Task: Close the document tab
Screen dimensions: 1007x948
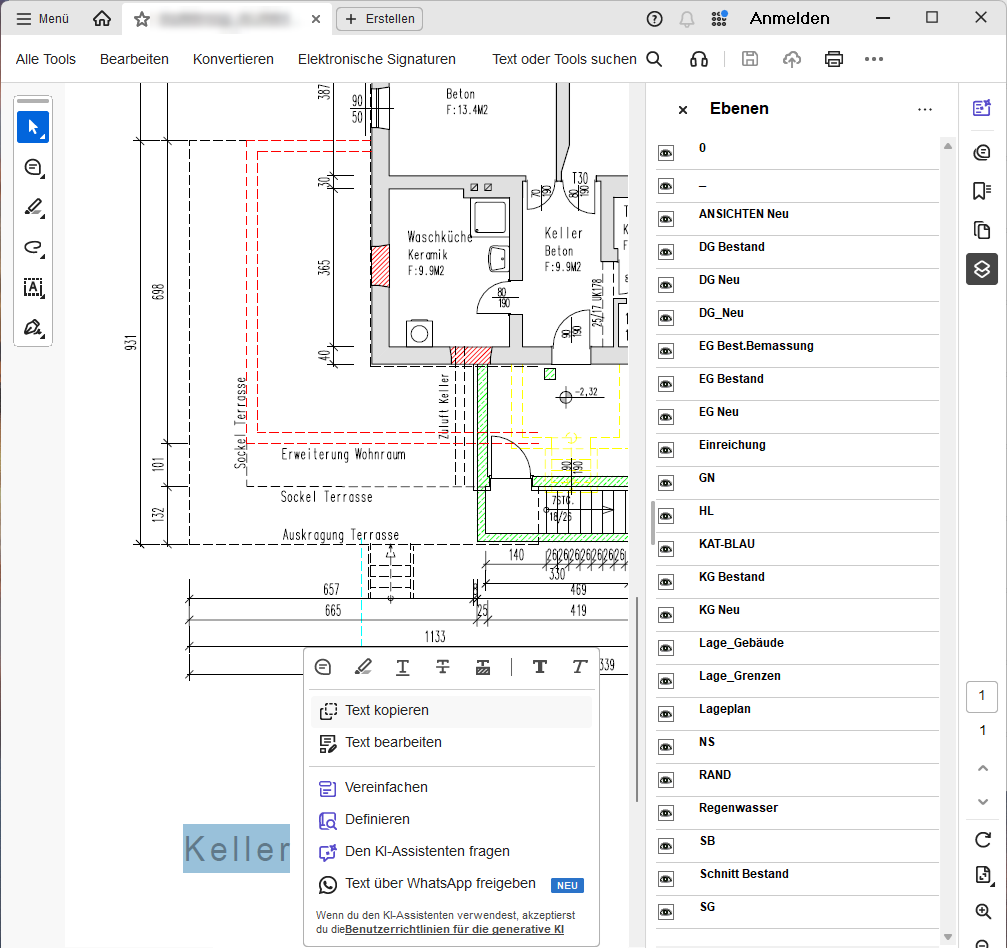Action: (x=316, y=19)
